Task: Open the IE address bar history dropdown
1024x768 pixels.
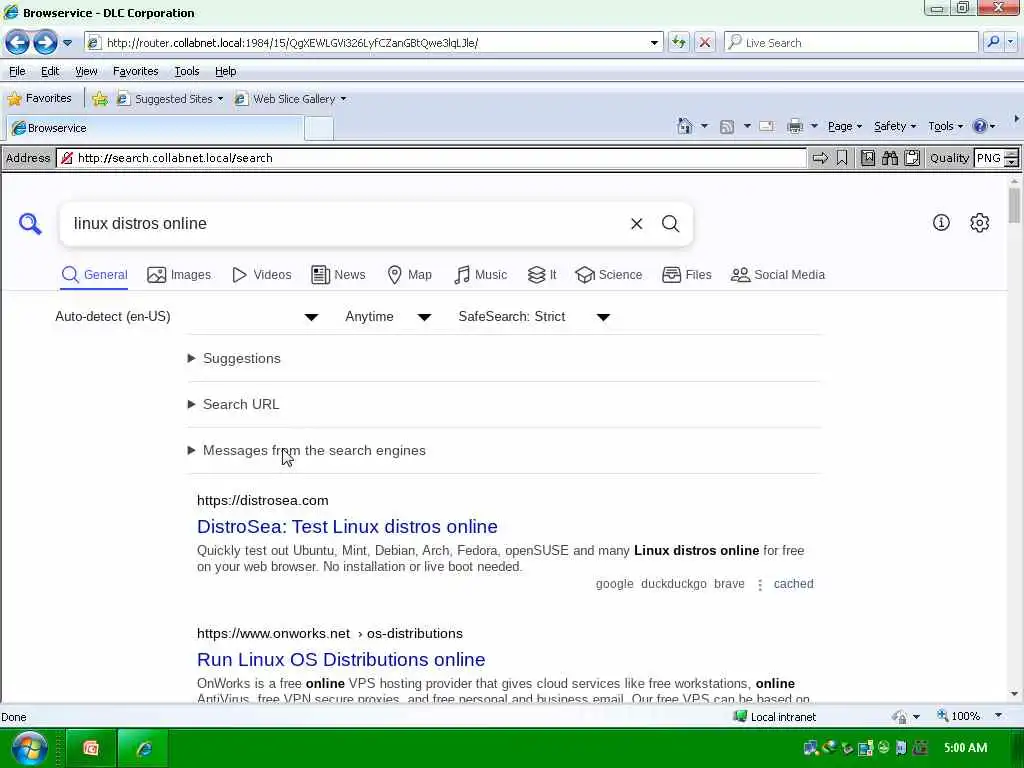Action: point(654,43)
